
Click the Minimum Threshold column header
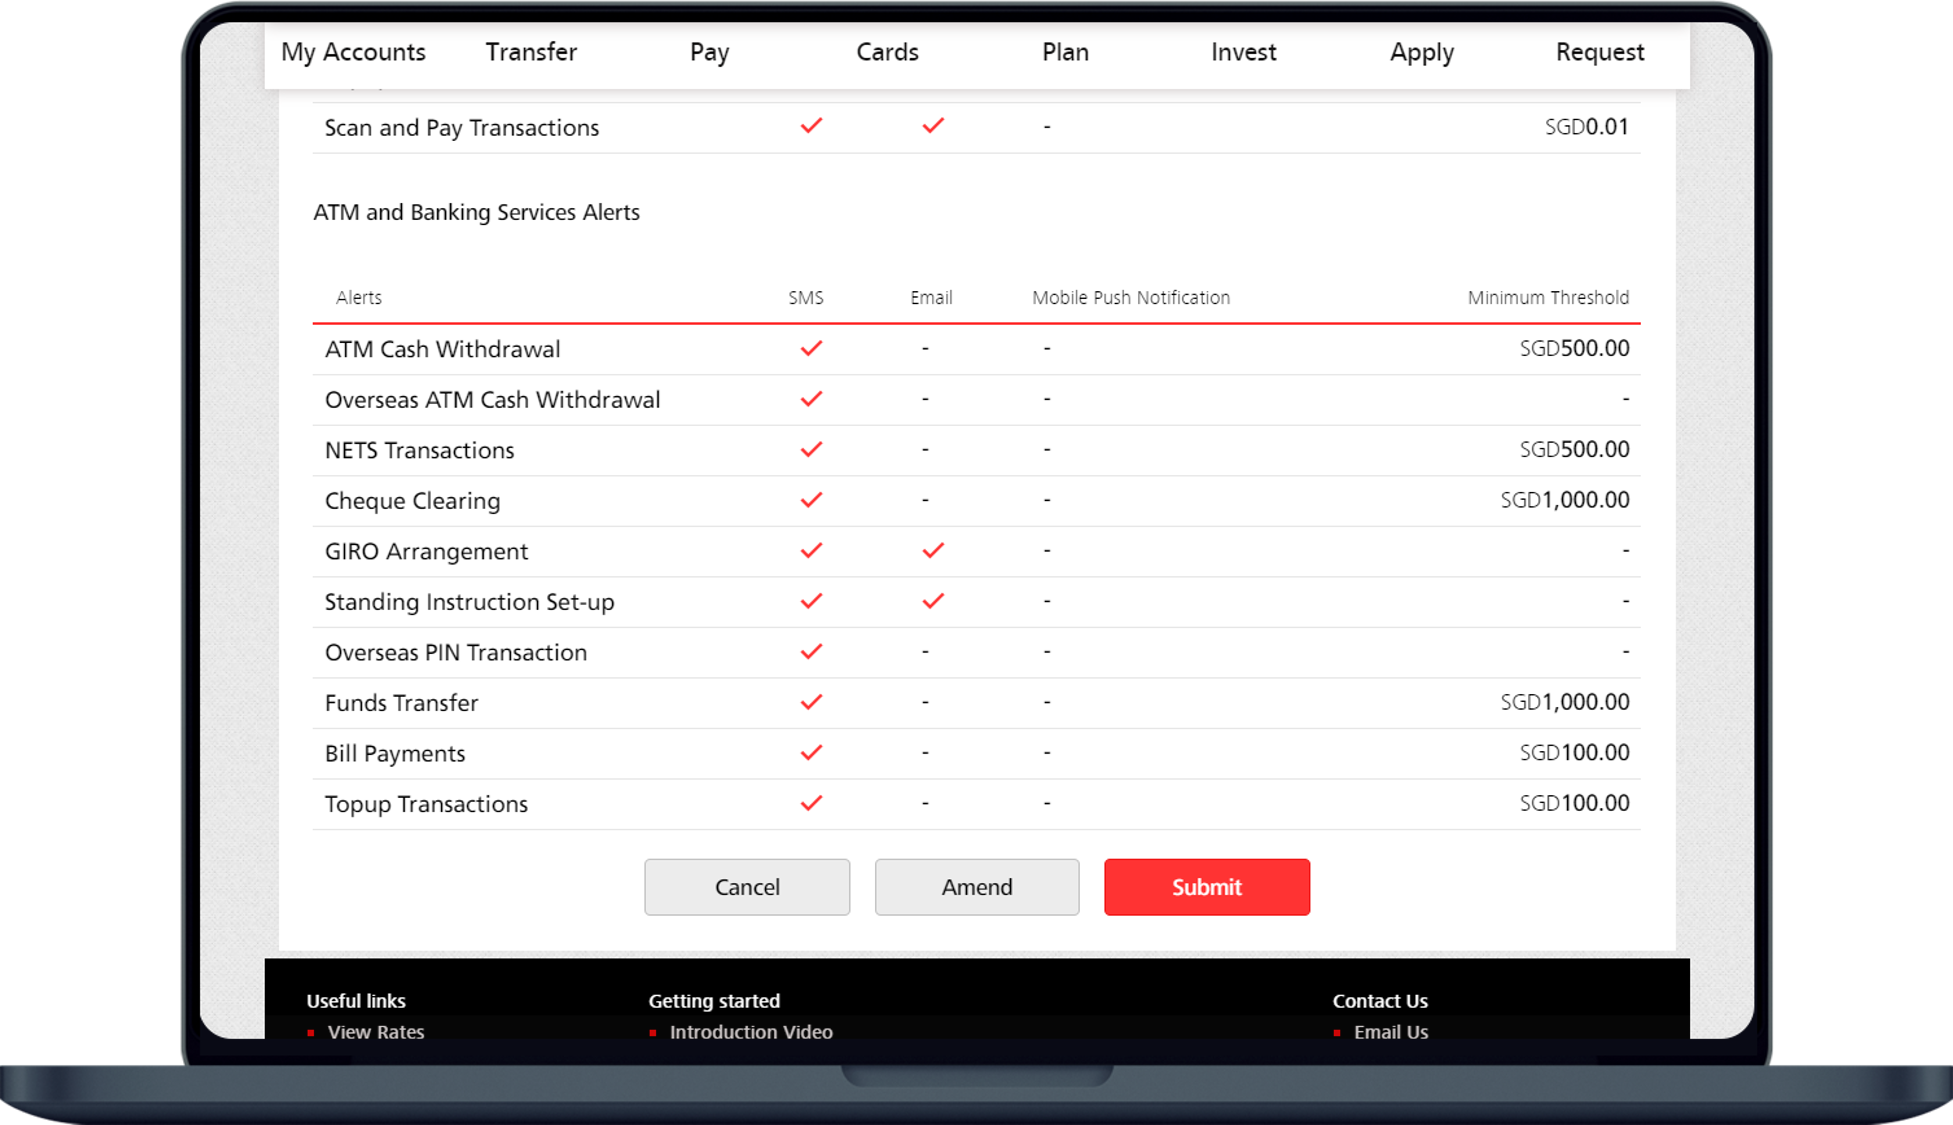pyautogui.click(x=1548, y=297)
